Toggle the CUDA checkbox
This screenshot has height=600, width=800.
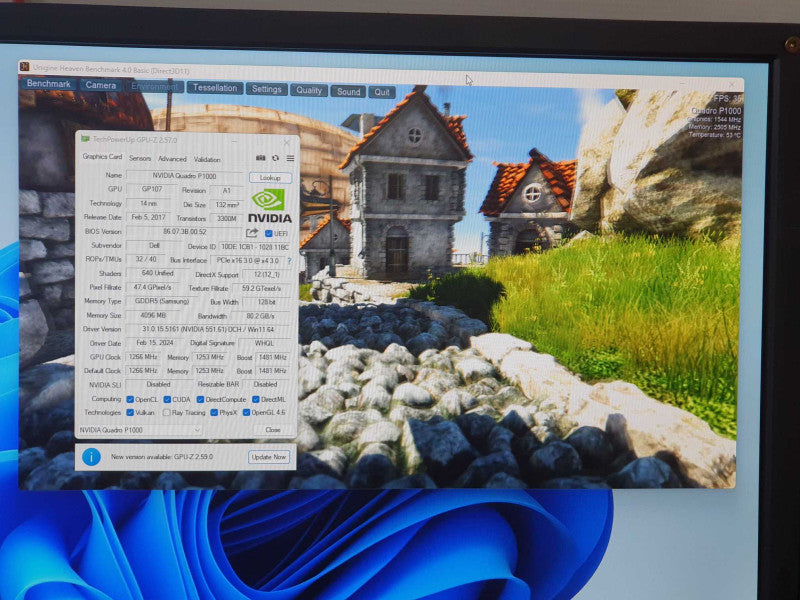pyautogui.click(x=167, y=399)
